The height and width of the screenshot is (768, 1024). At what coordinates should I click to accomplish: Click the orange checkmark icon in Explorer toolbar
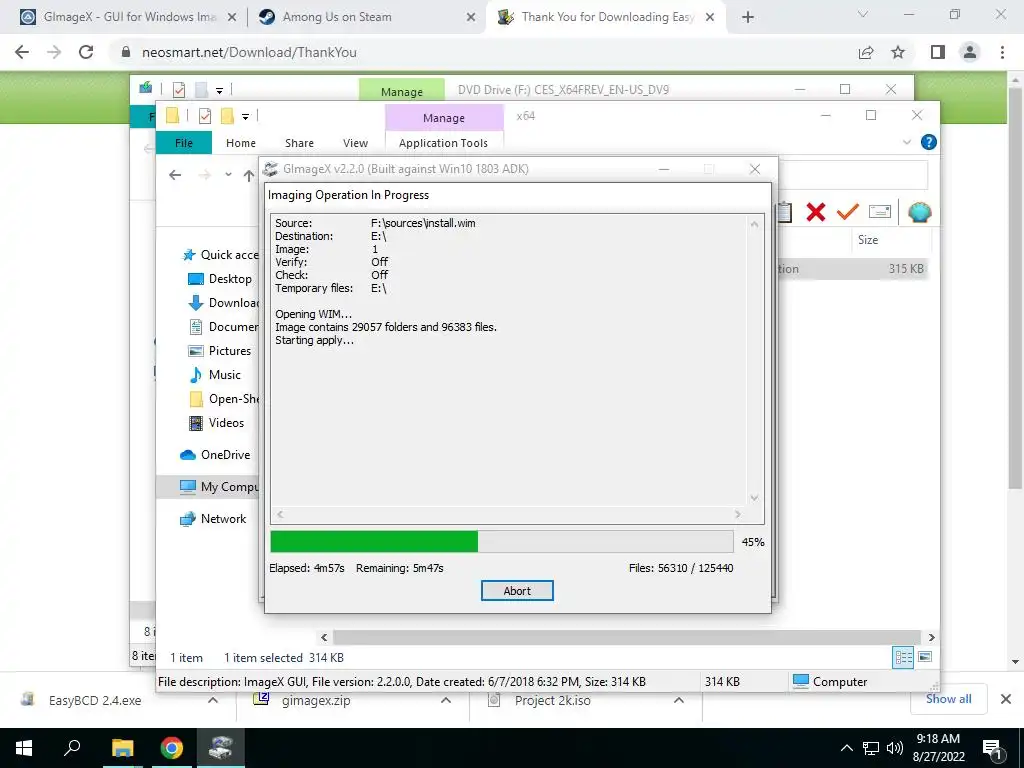(x=847, y=212)
